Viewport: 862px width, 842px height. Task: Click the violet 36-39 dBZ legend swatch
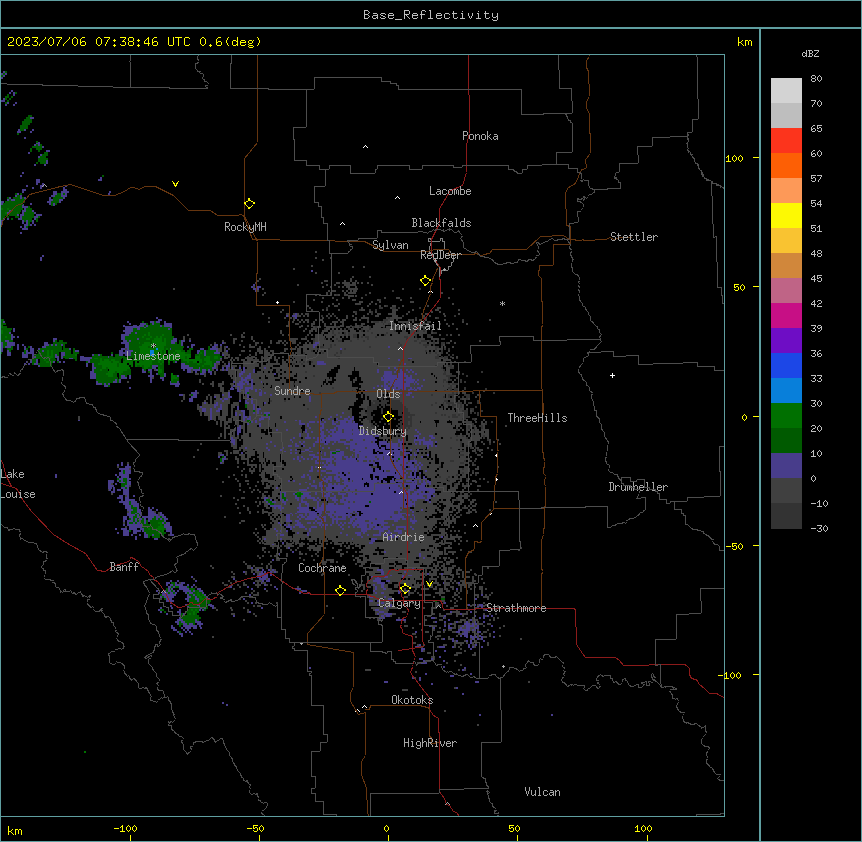tap(786, 340)
